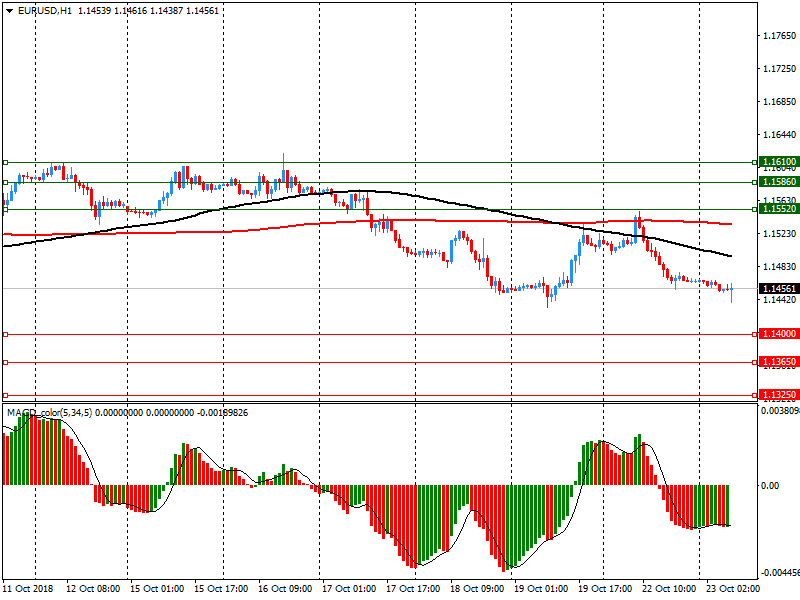This screenshot has width=800, height=600.
Task: Click the 1.17650 value on price scale
Action: click(x=778, y=36)
